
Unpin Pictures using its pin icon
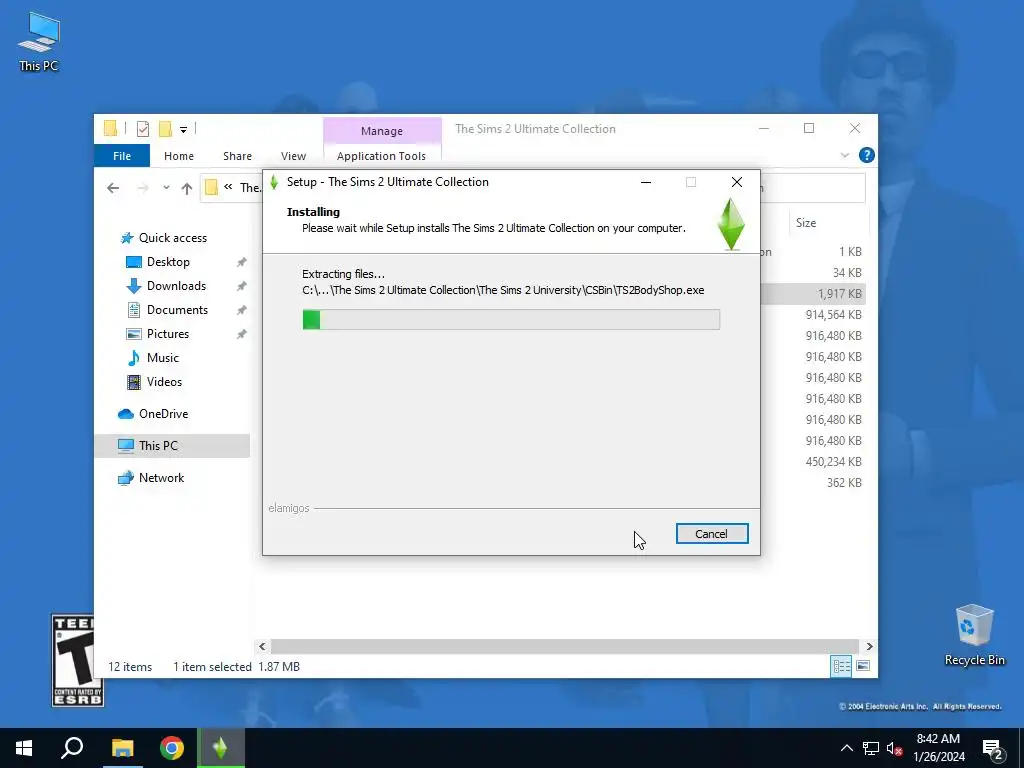(241, 334)
